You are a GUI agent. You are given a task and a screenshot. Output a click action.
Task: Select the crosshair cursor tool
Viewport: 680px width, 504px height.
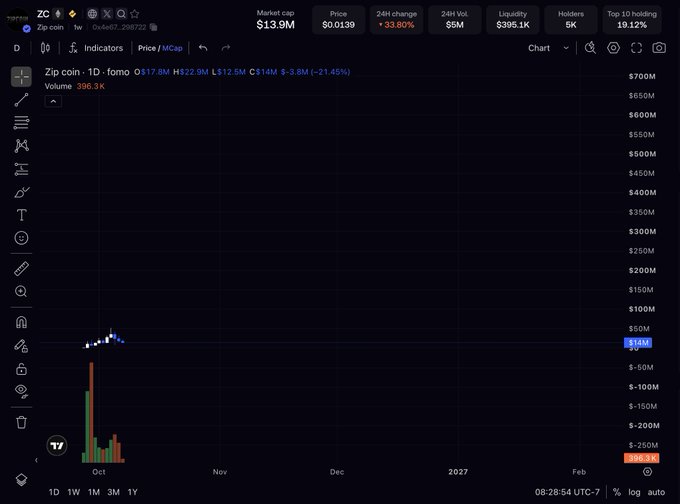point(21,77)
